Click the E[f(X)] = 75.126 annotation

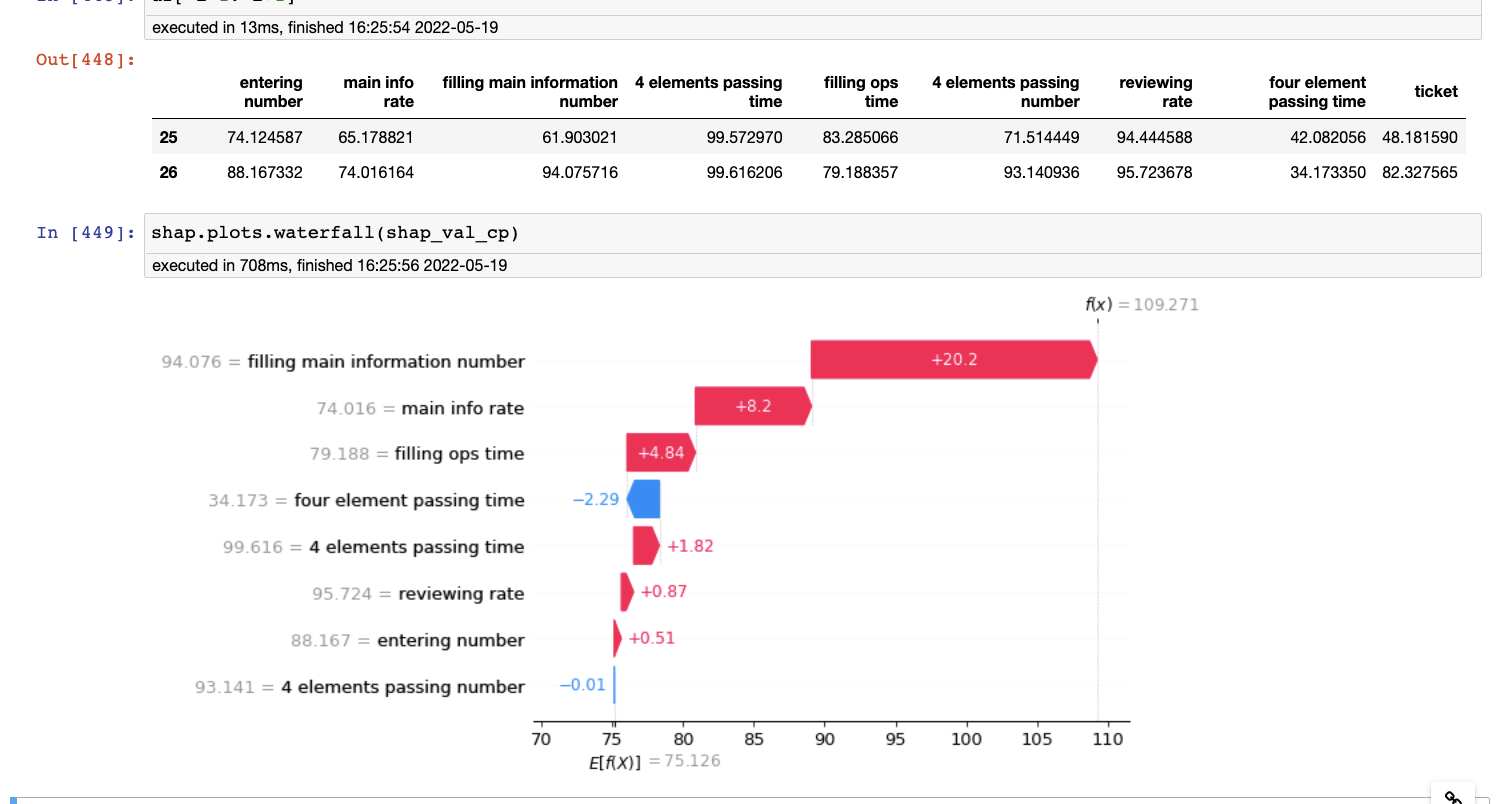[x=655, y=762]
